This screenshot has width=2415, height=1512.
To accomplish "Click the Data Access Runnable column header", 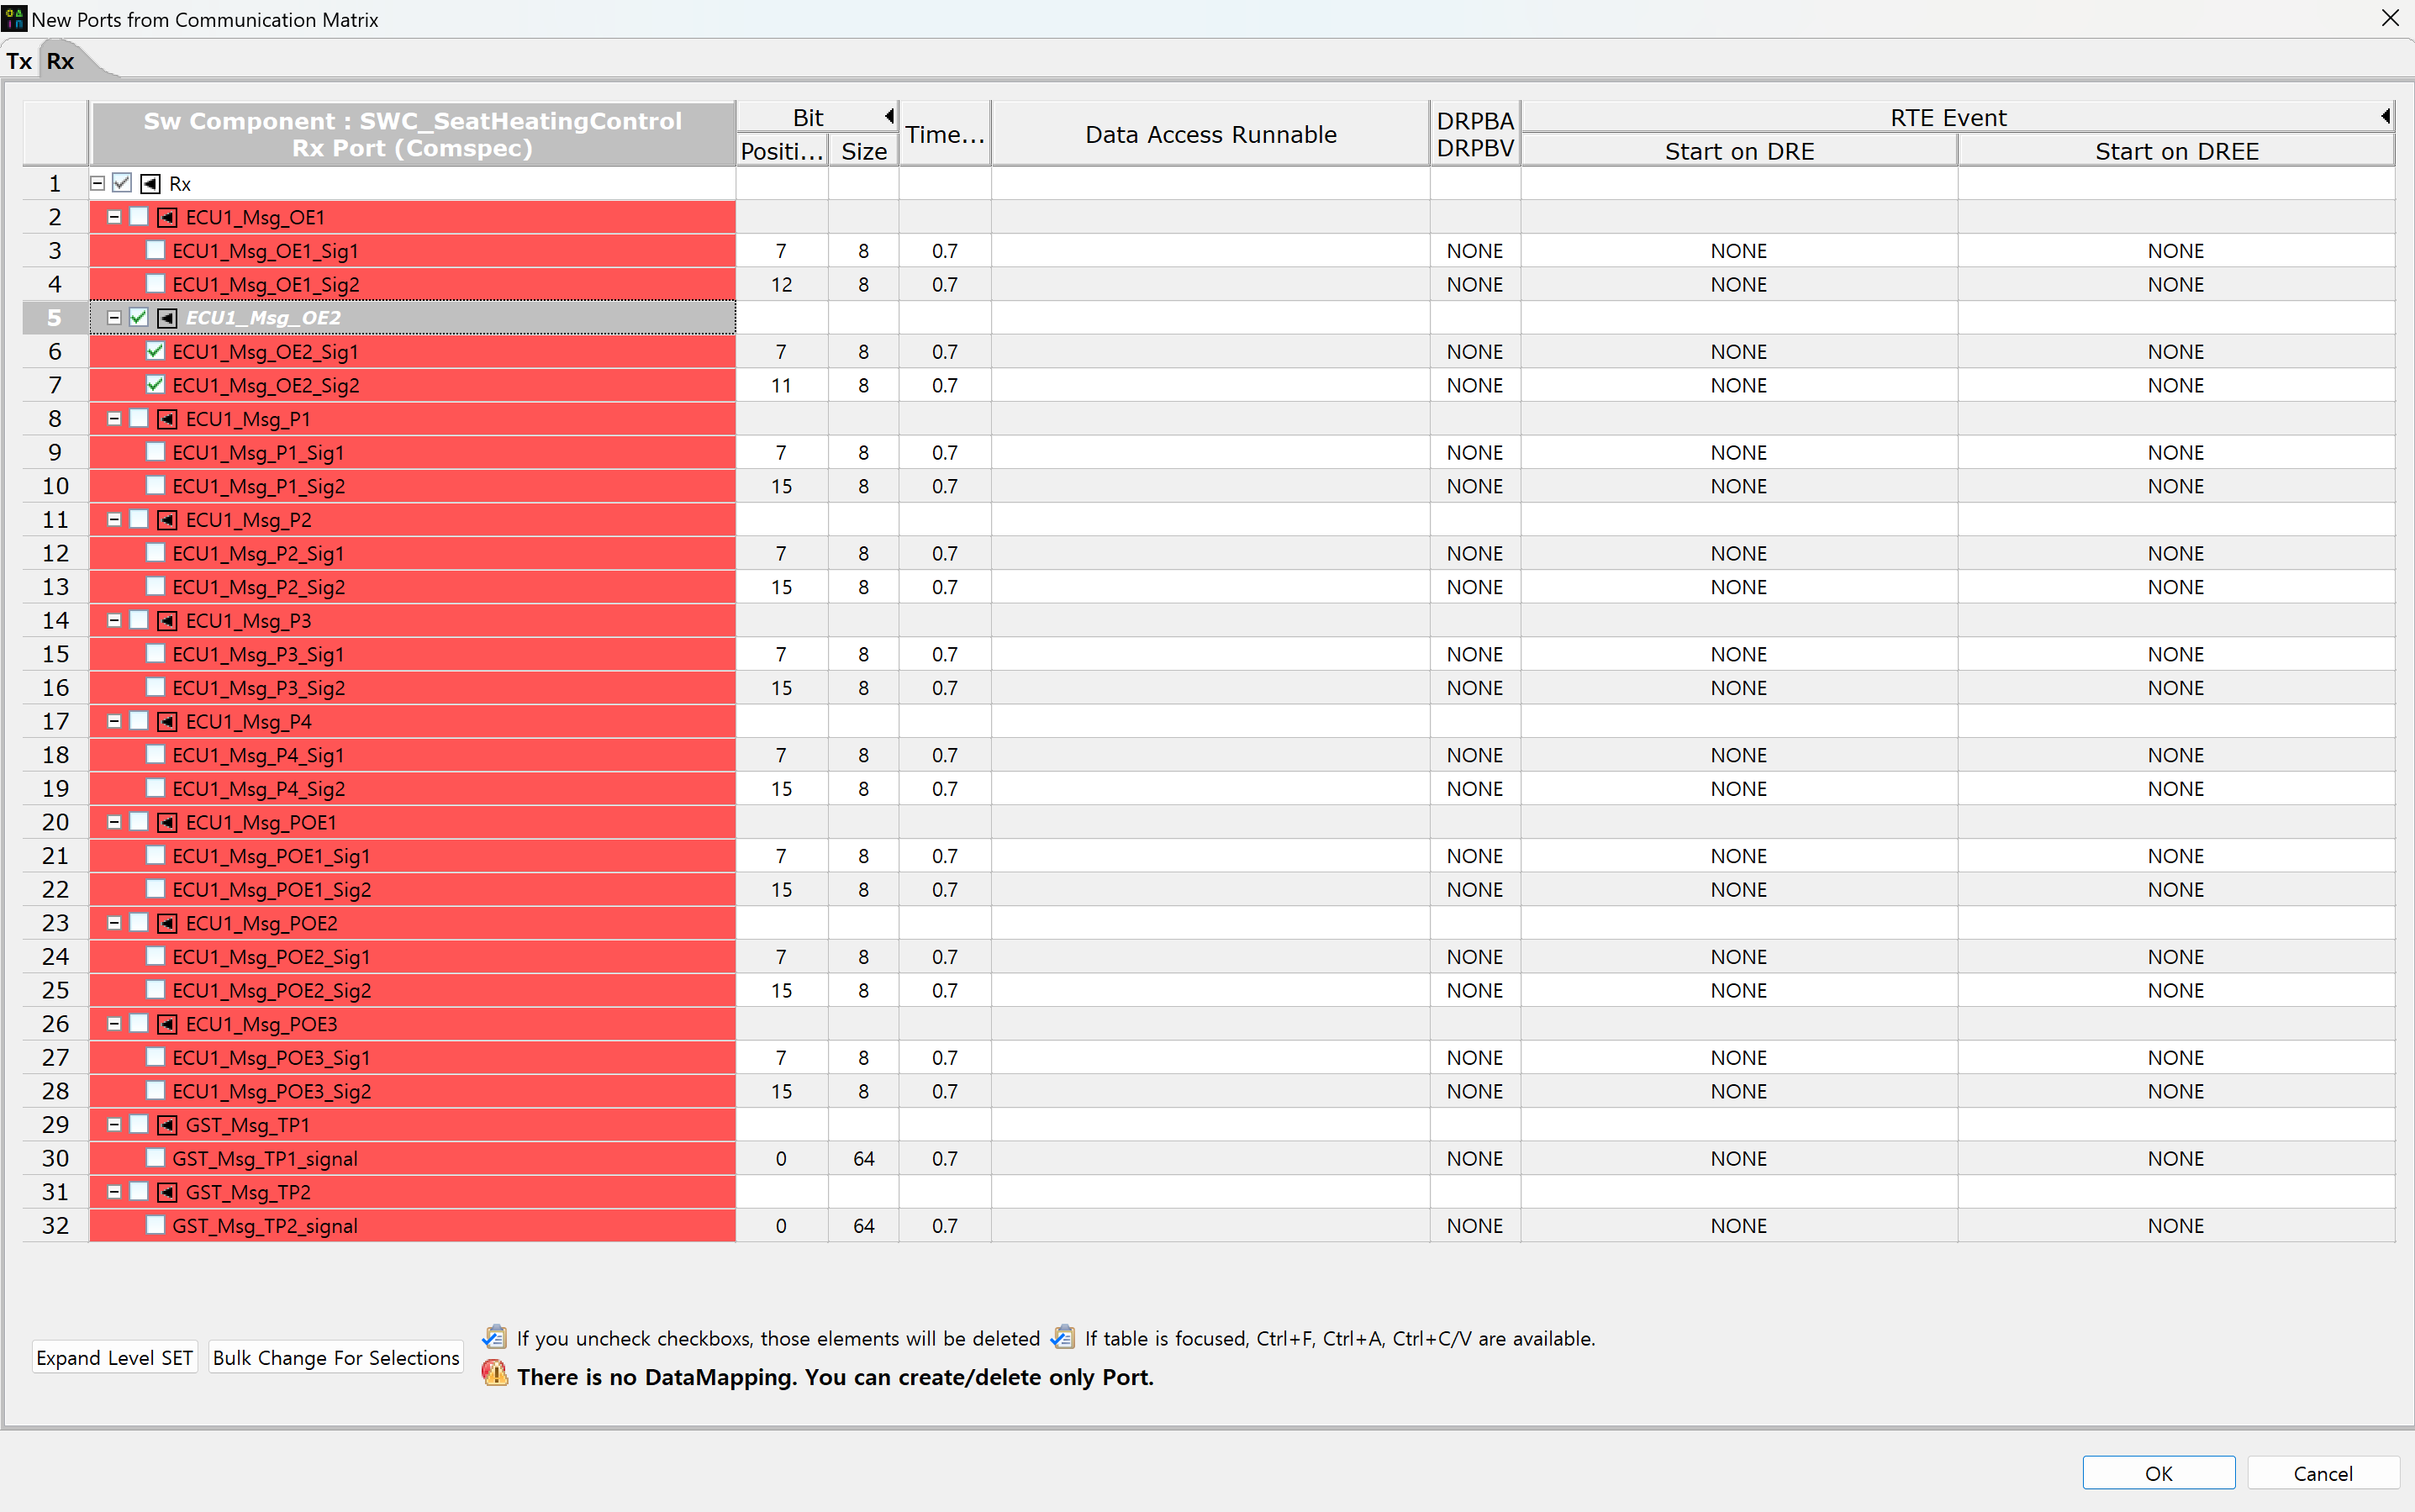I will click(x=1211, y=134).
